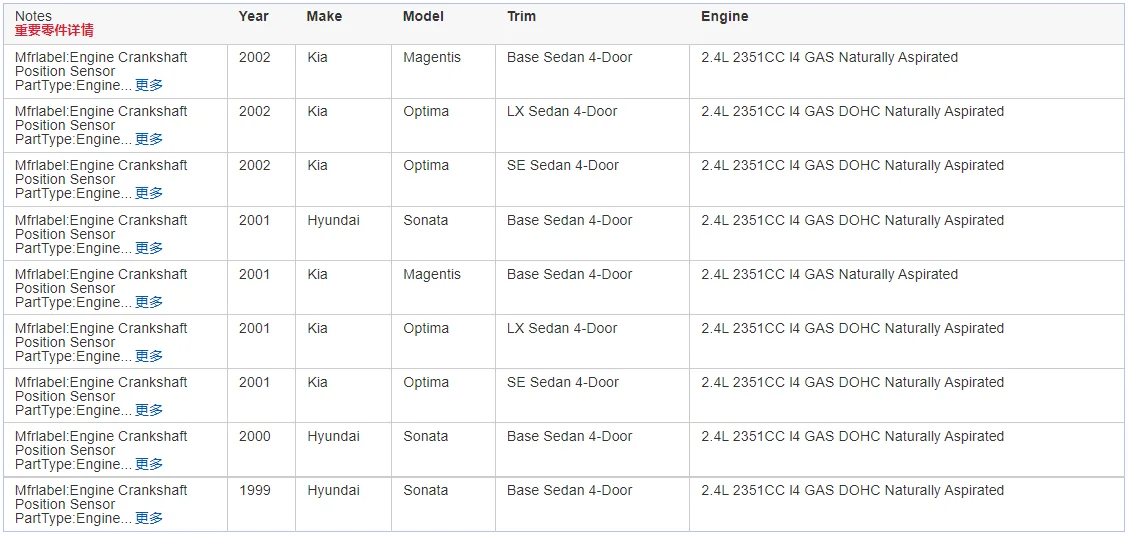Select the Trim column header

click(522, 16)
